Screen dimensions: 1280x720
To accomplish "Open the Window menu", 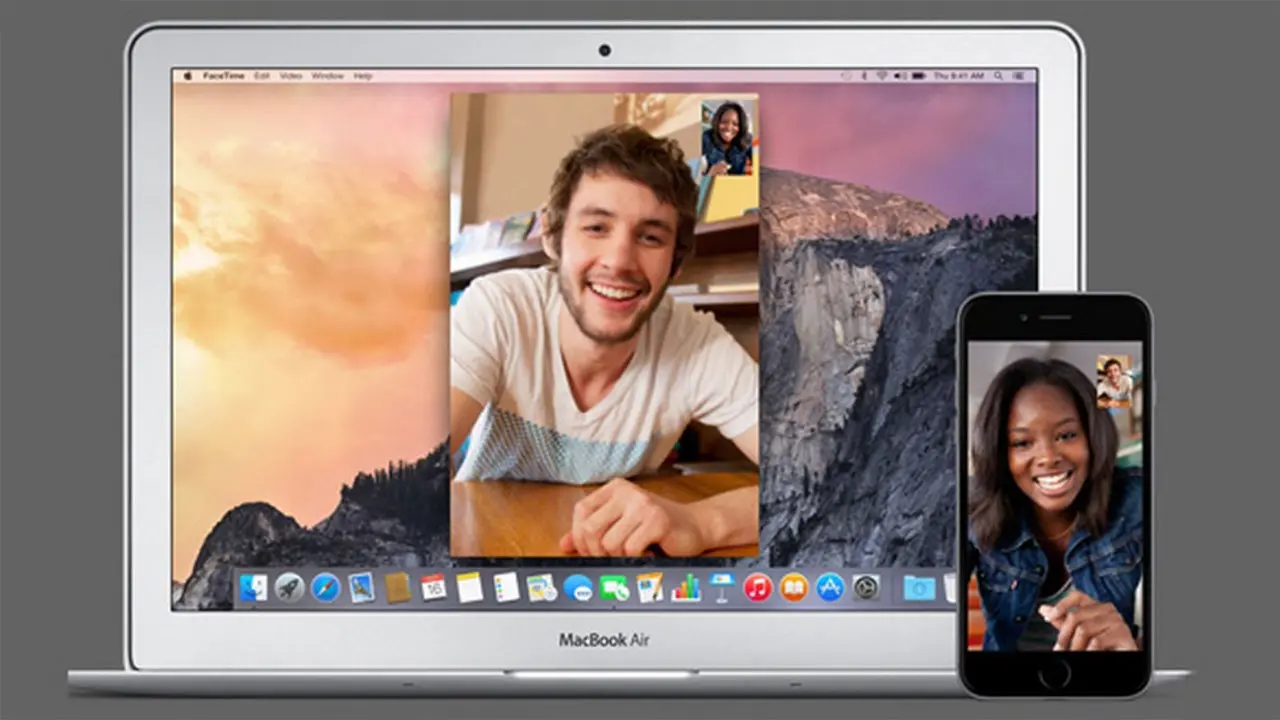I will click(327, 76).
